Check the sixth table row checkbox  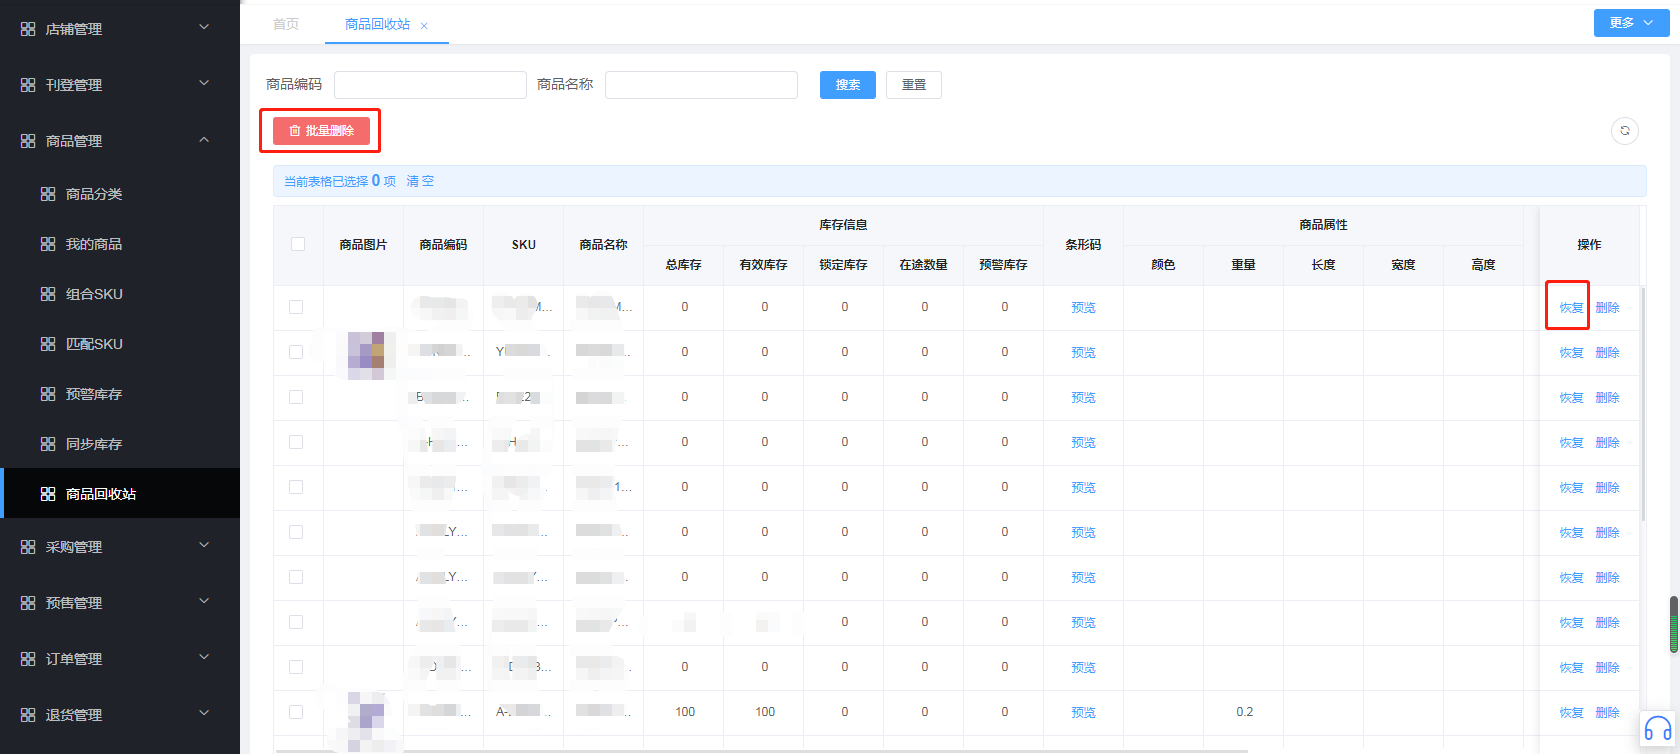click(296, 532)
